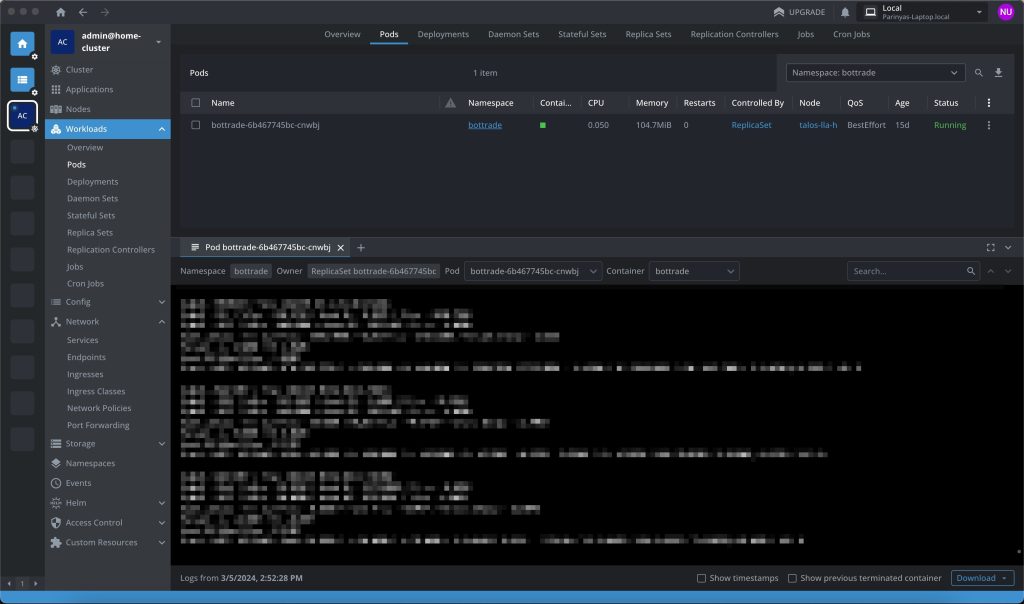Image resolution: width=1024 pixels, height=604 pixels.
Task: Click the pod list search icon
Action: [979, 73]
